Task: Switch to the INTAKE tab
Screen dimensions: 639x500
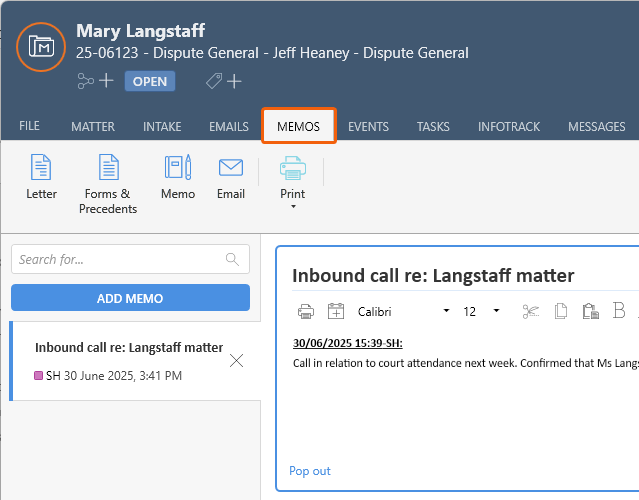Action: (162, 126)
